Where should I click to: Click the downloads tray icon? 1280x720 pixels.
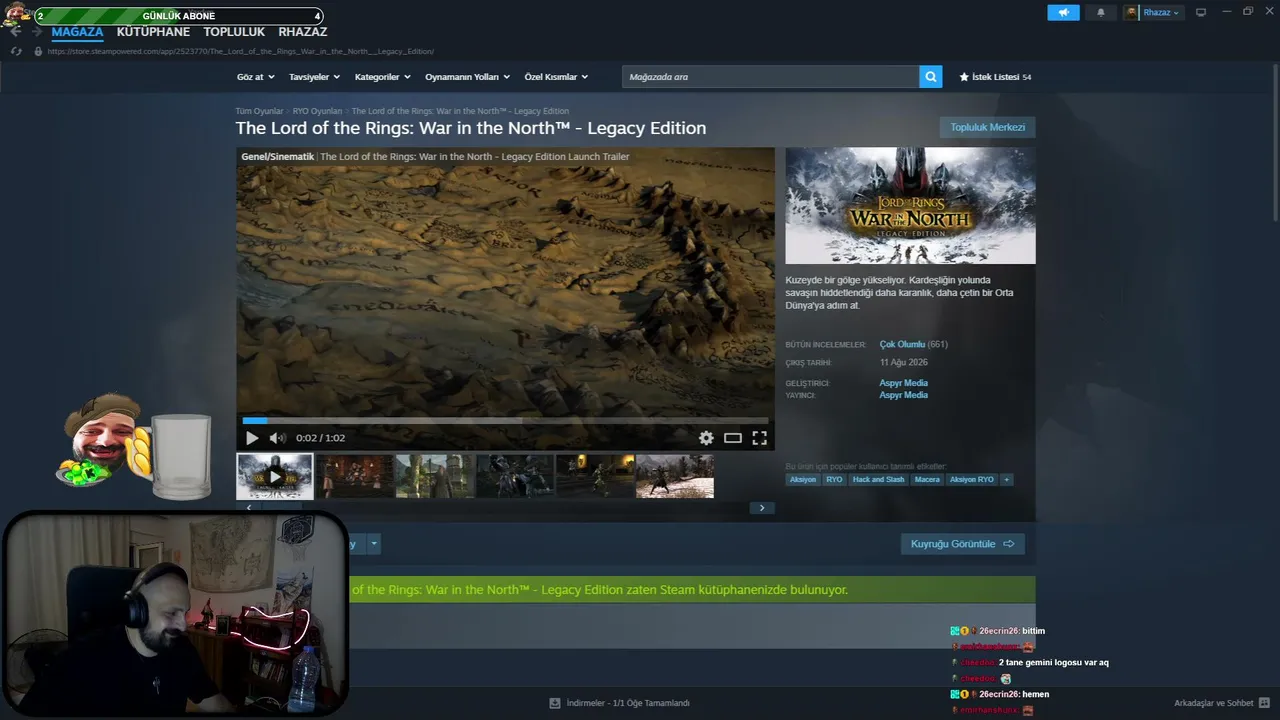(555, 703)
